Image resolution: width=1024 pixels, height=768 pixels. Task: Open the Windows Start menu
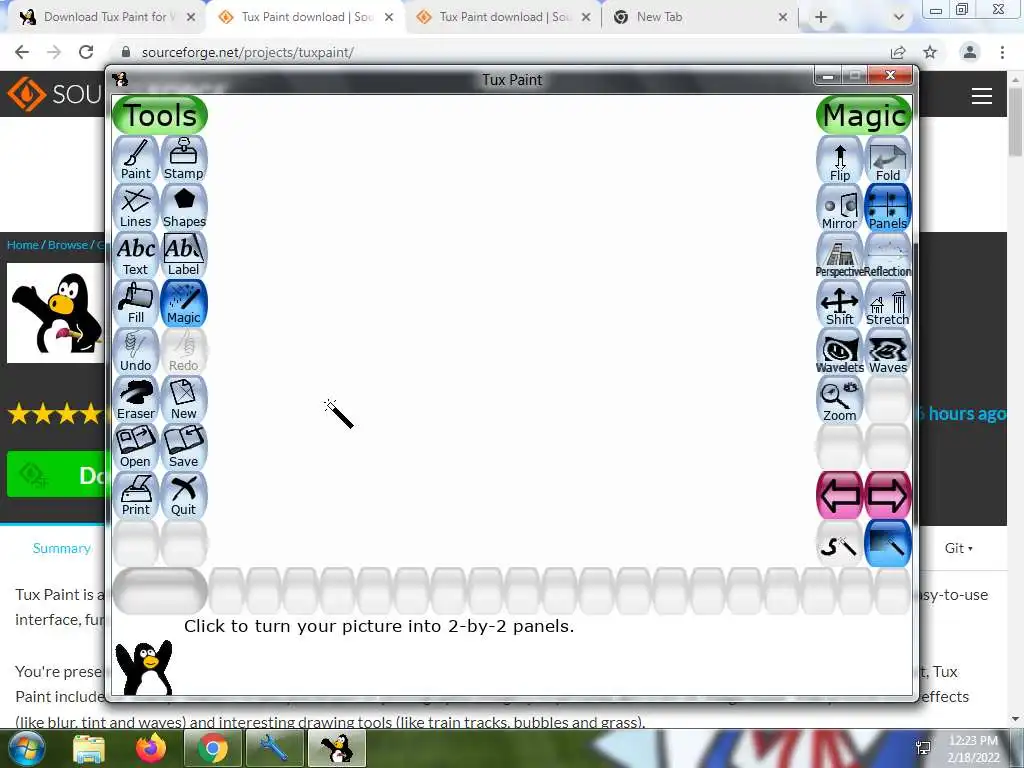pyautogui.click(x=26, y=748)
